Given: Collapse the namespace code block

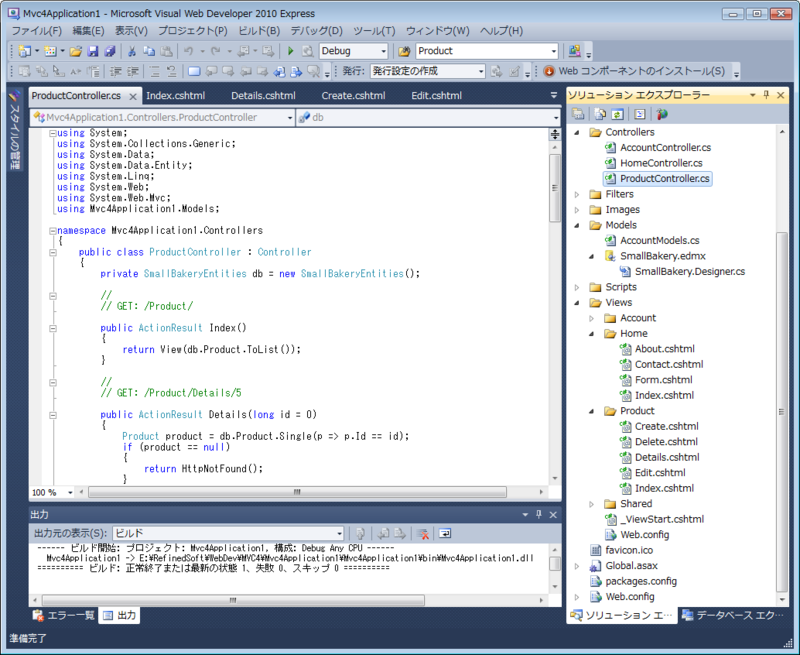Looking at the screenshot, I should (53, 231).
